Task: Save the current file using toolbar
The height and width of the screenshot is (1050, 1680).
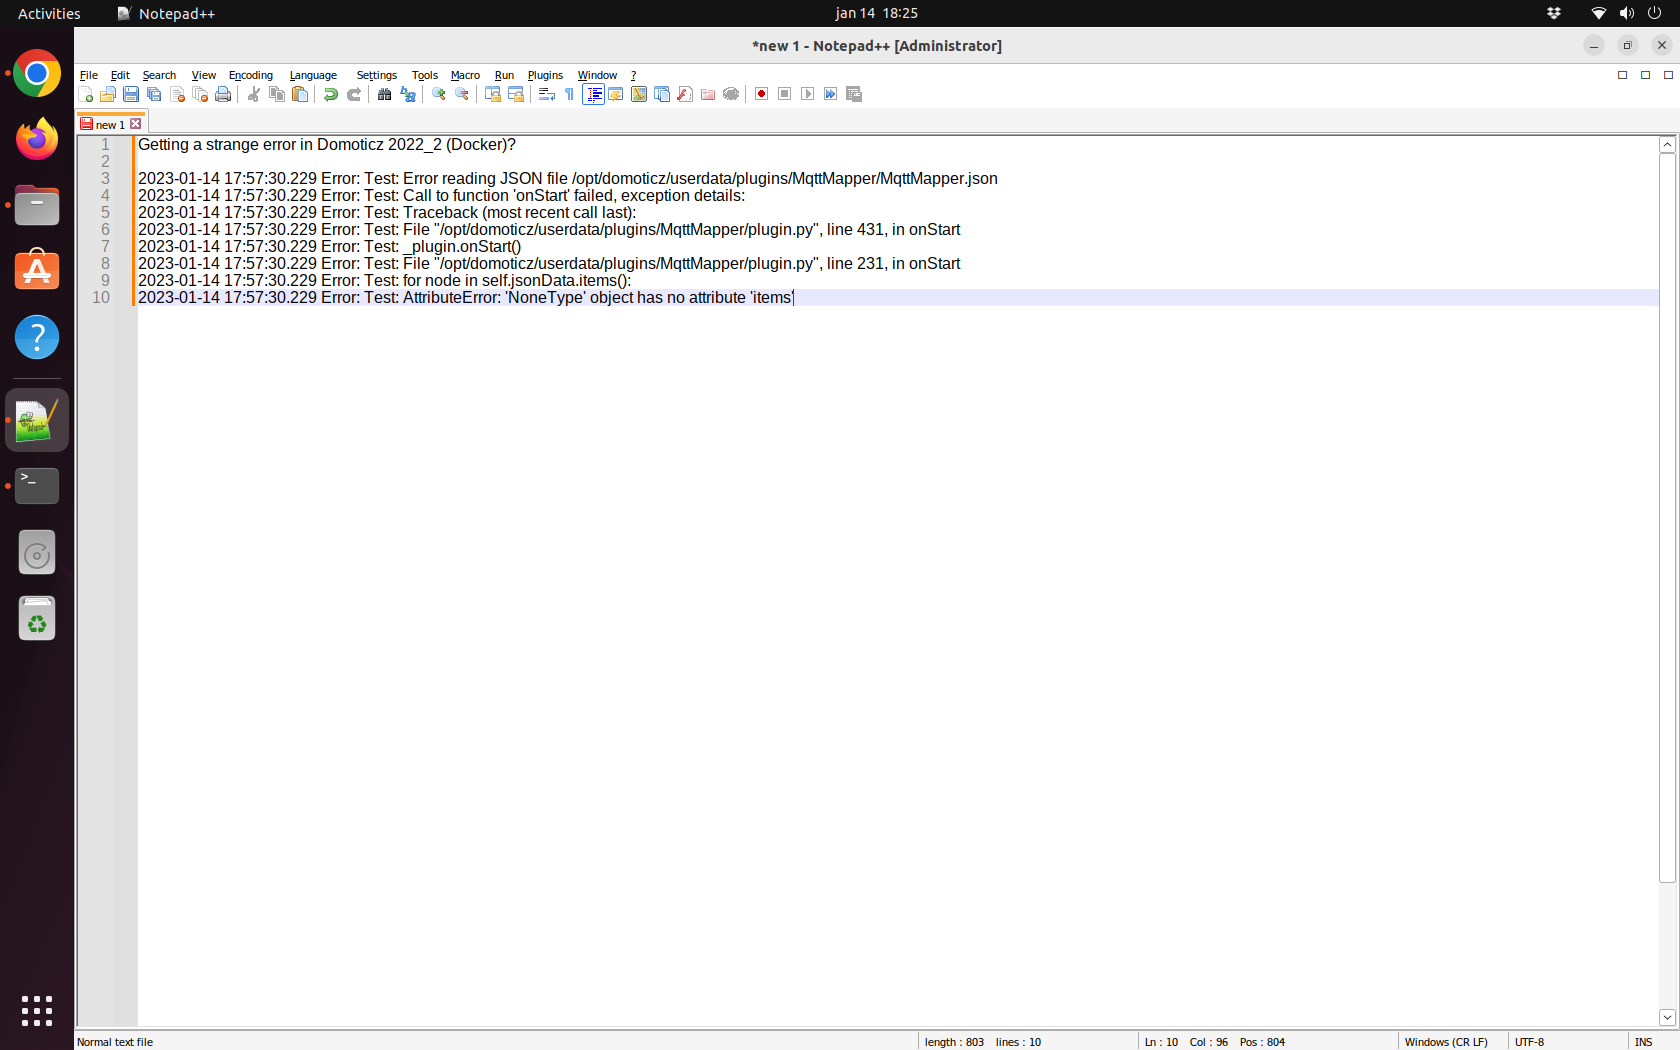Action: (131, 94)
